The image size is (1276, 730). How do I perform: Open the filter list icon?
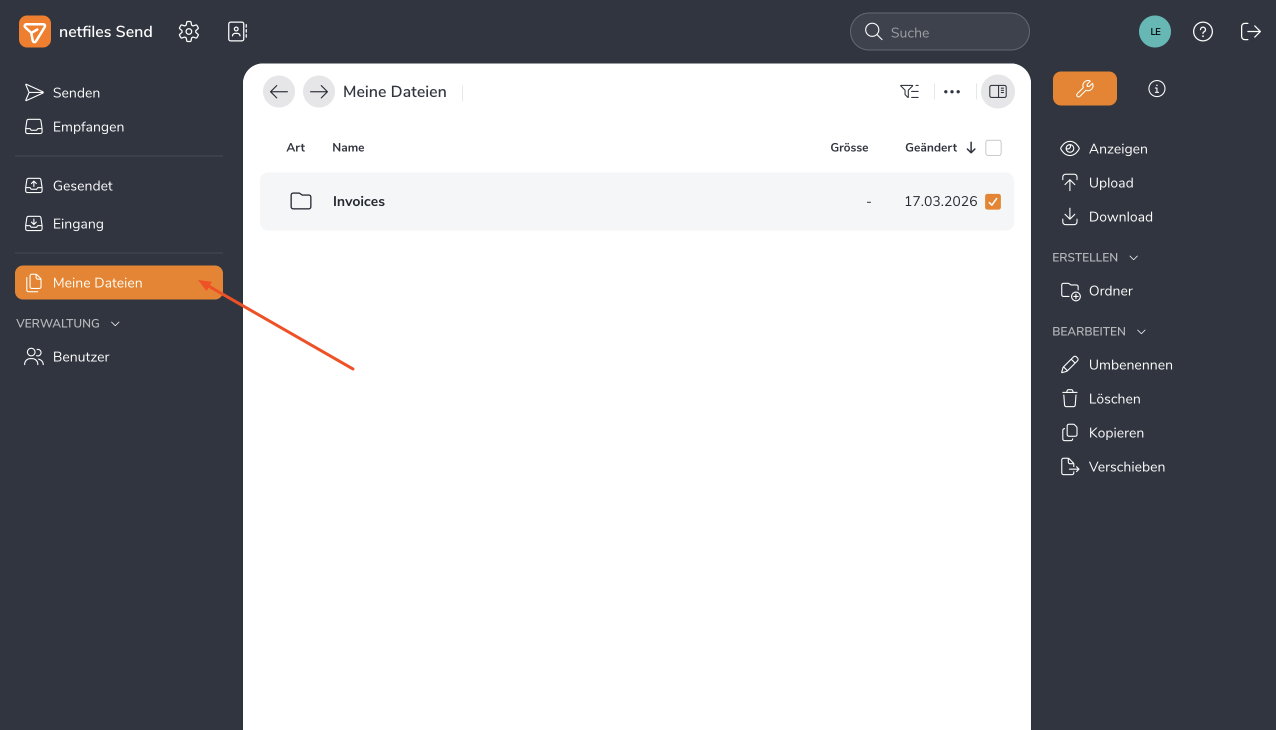coord(909,92)
